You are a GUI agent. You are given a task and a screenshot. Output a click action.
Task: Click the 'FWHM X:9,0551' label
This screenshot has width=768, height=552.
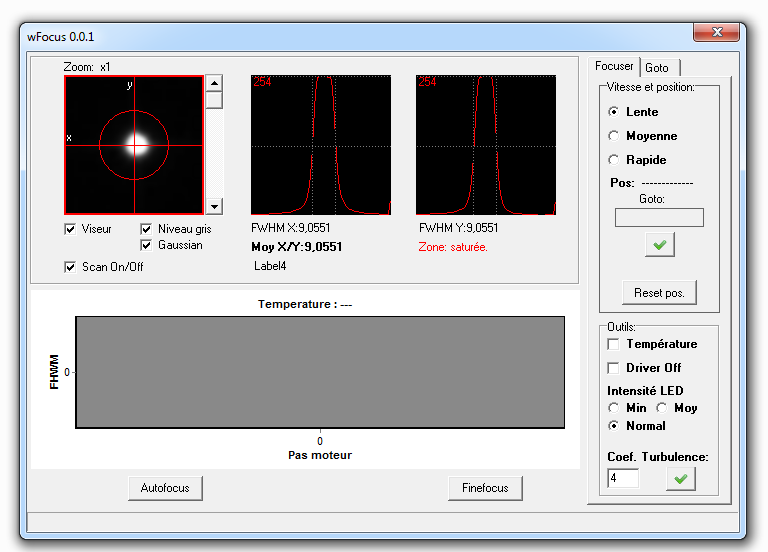pyautogui.click(x=291, y=228)
